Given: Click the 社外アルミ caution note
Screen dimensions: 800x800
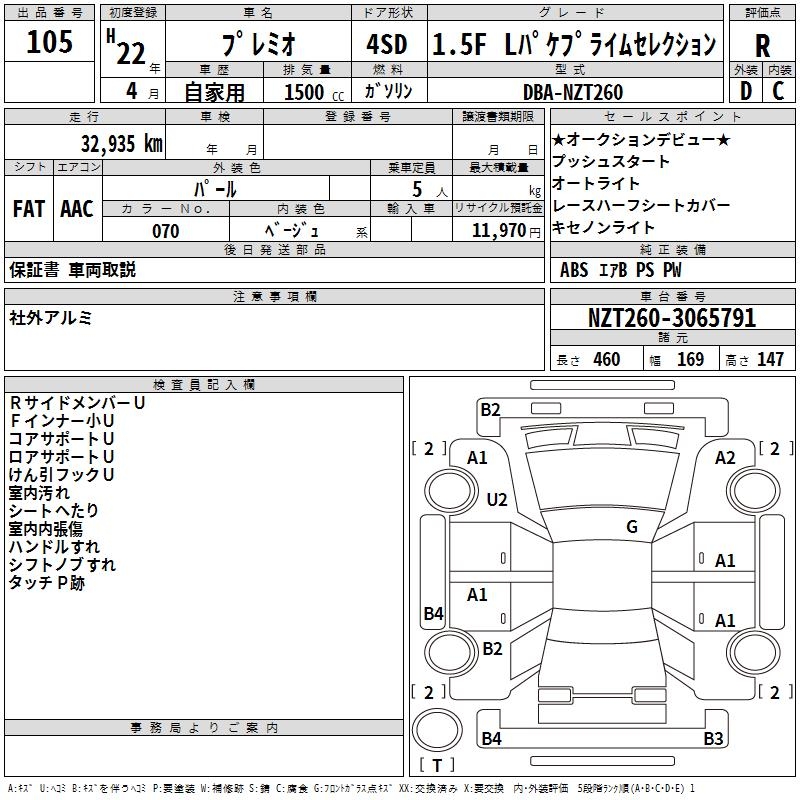Looking at the screenshot, I should (x=51, y=317).
